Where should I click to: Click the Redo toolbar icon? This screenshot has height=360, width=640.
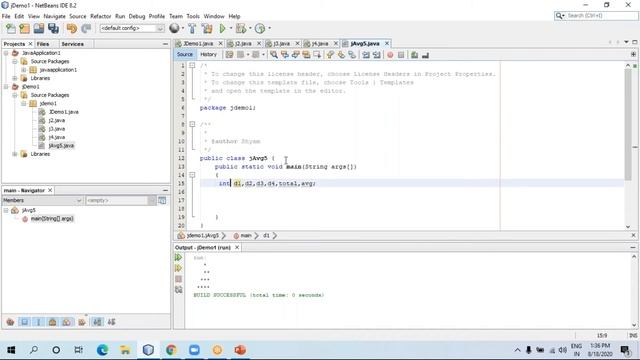tap(86, 29)
